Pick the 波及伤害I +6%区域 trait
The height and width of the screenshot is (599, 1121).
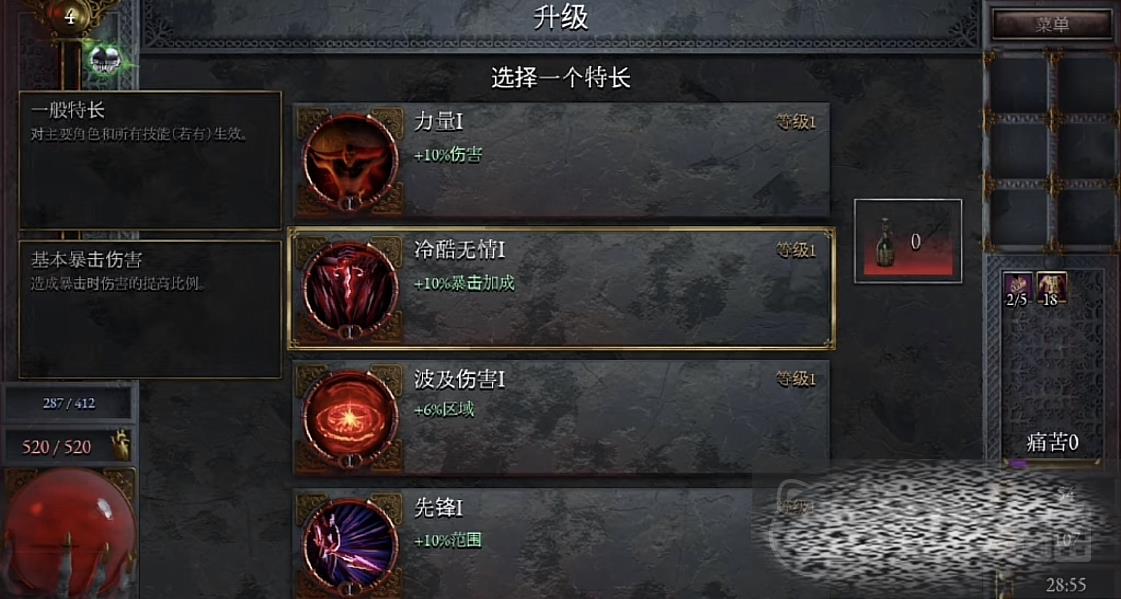pyautogui.click(x=562, y=418)
